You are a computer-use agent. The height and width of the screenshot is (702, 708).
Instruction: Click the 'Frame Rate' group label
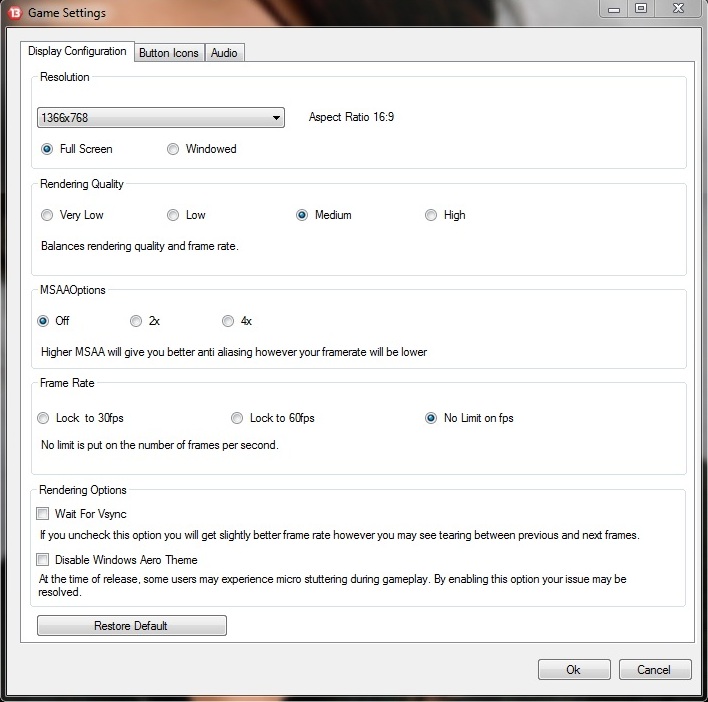point(67,383)
